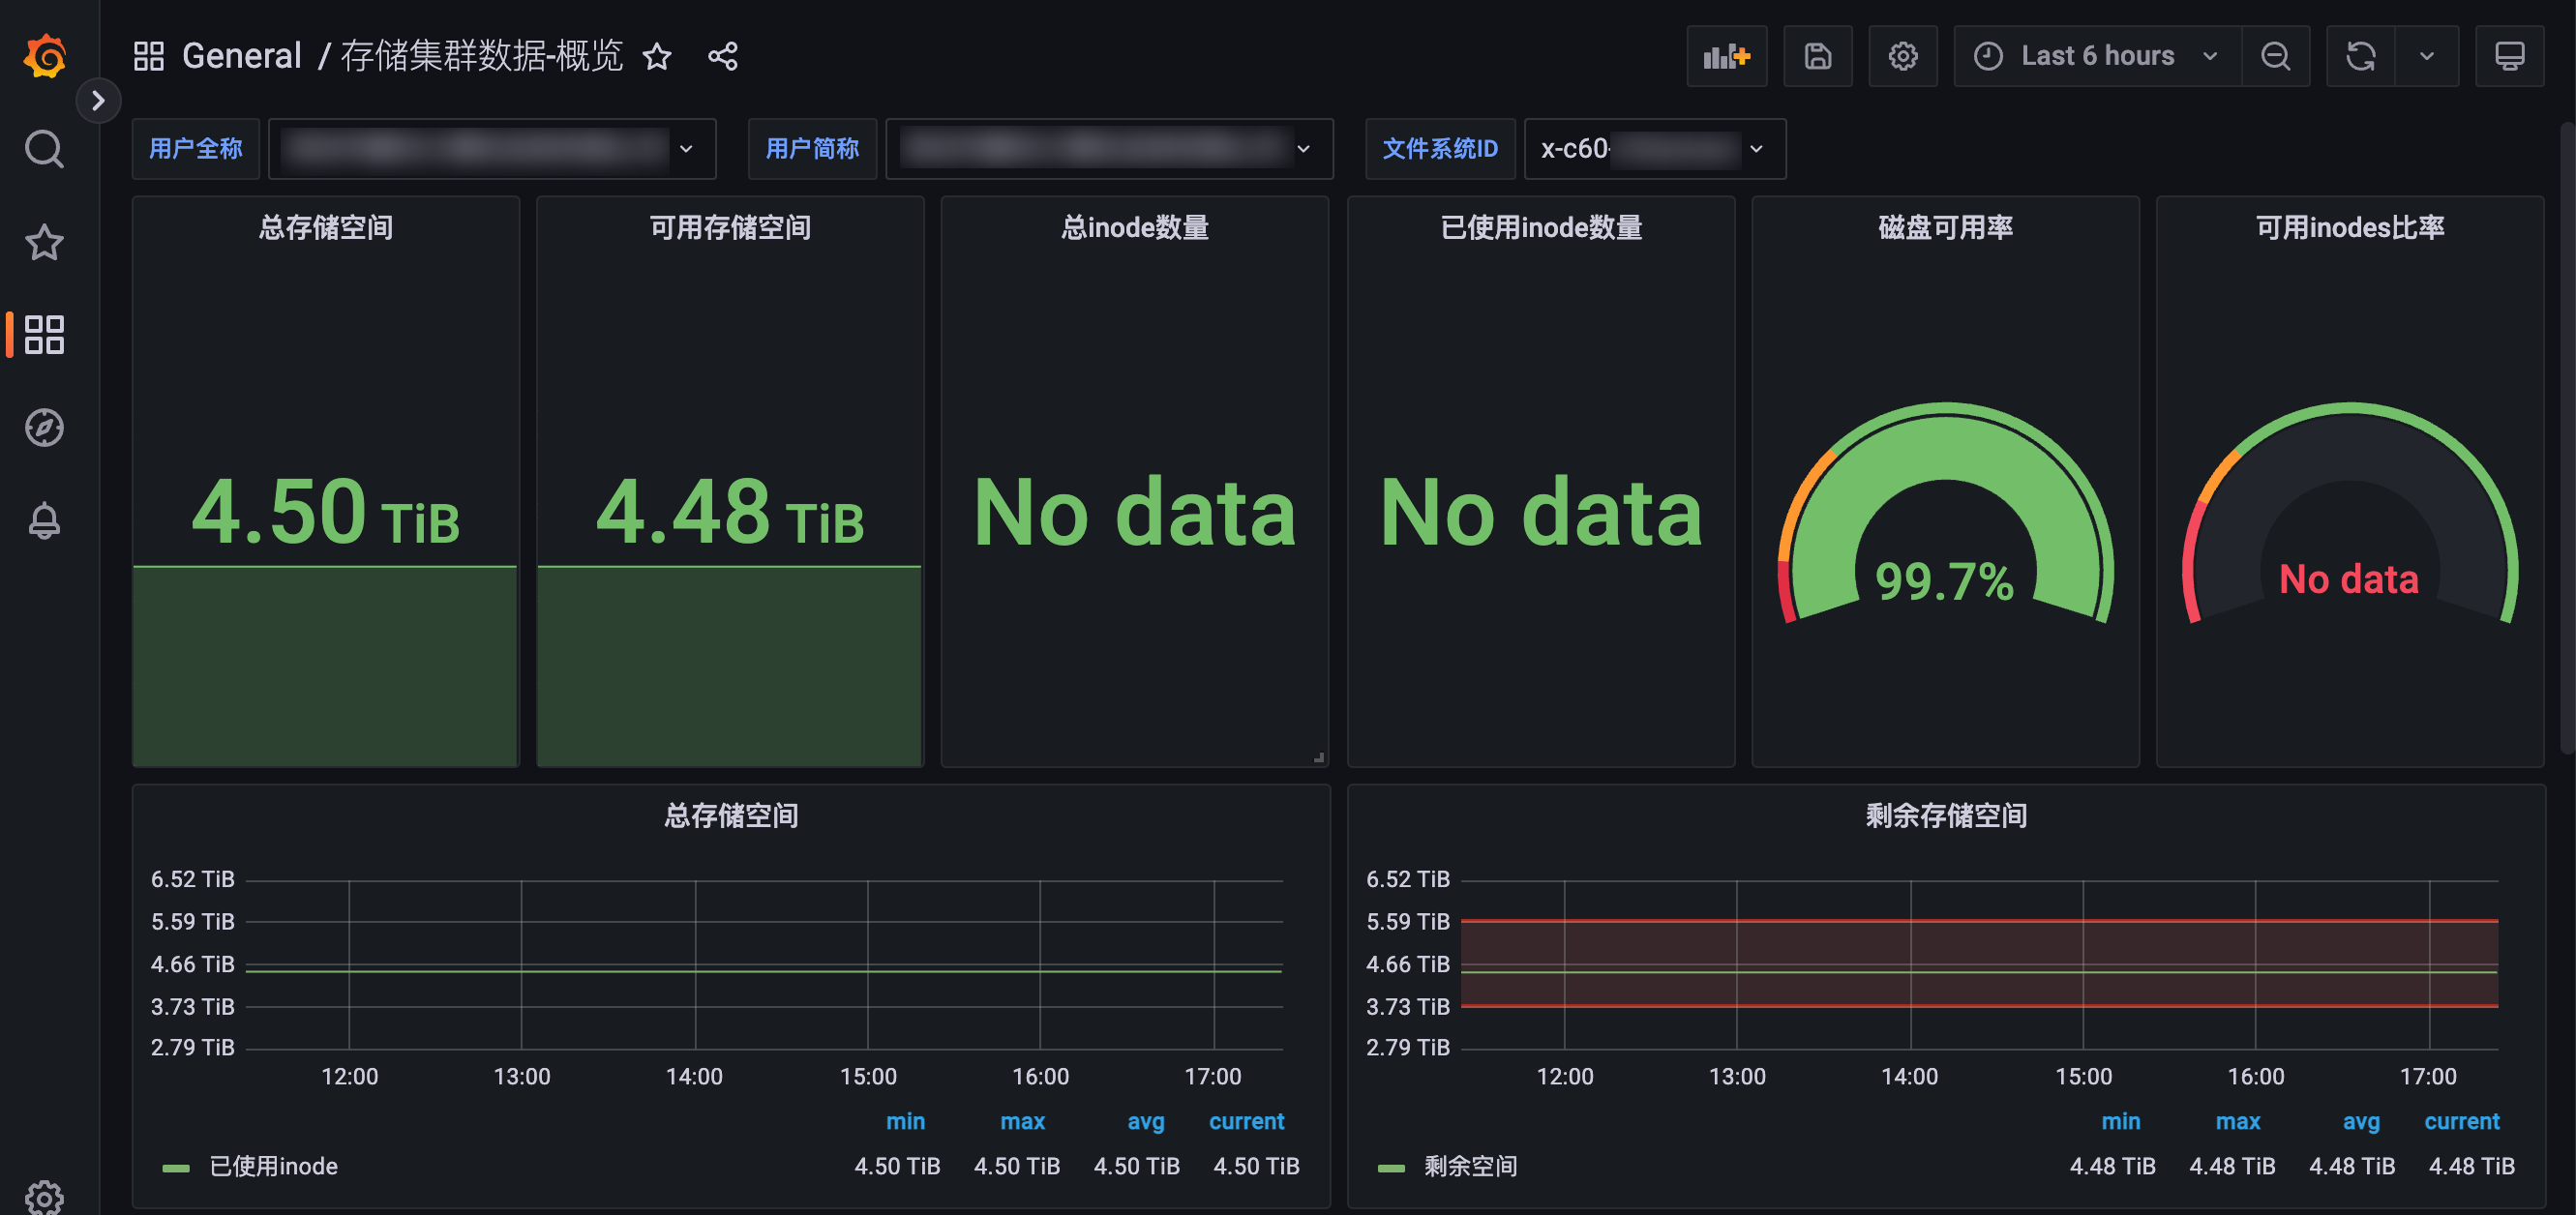Open the Dashboards sidebar menu item
Screen dimensions: 2576x1215
point(44,334)
